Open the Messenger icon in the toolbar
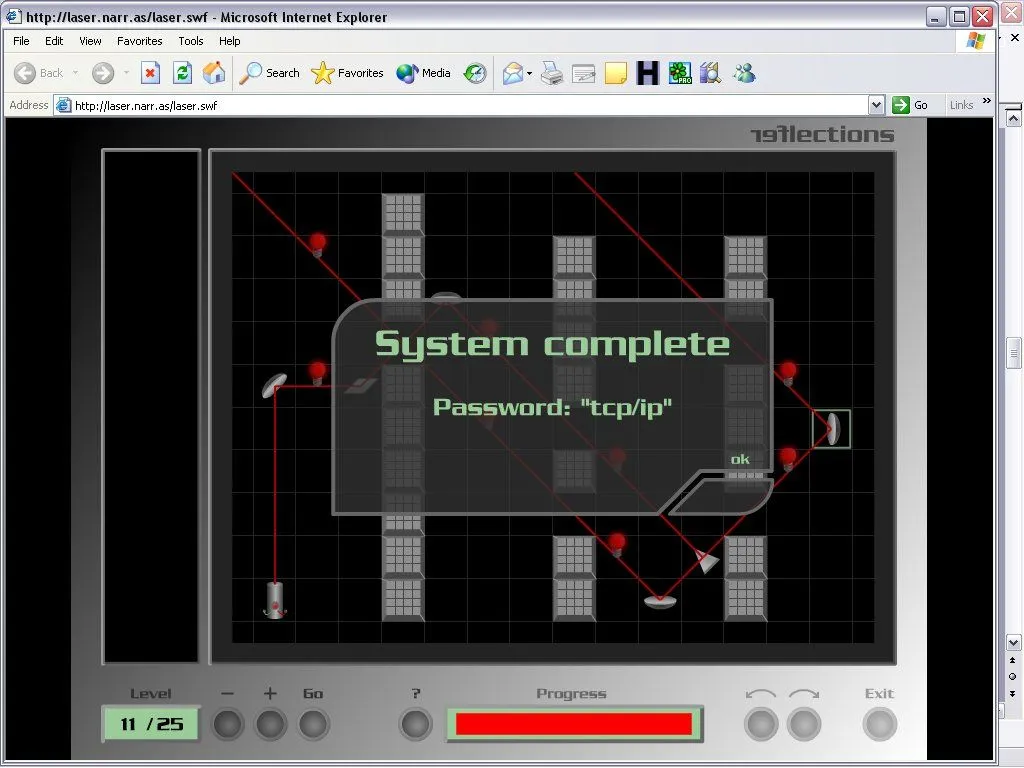1024x768 pixels. [x=743, y=73]
